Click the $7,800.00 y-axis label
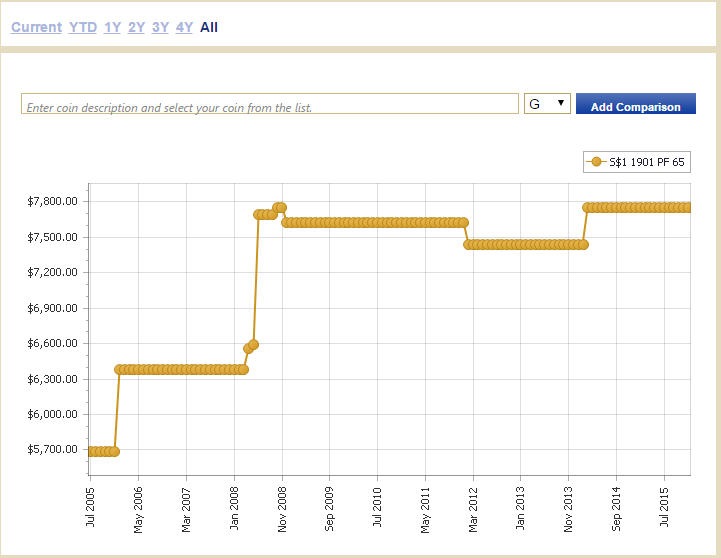The image size is (721, 558). 53,201
